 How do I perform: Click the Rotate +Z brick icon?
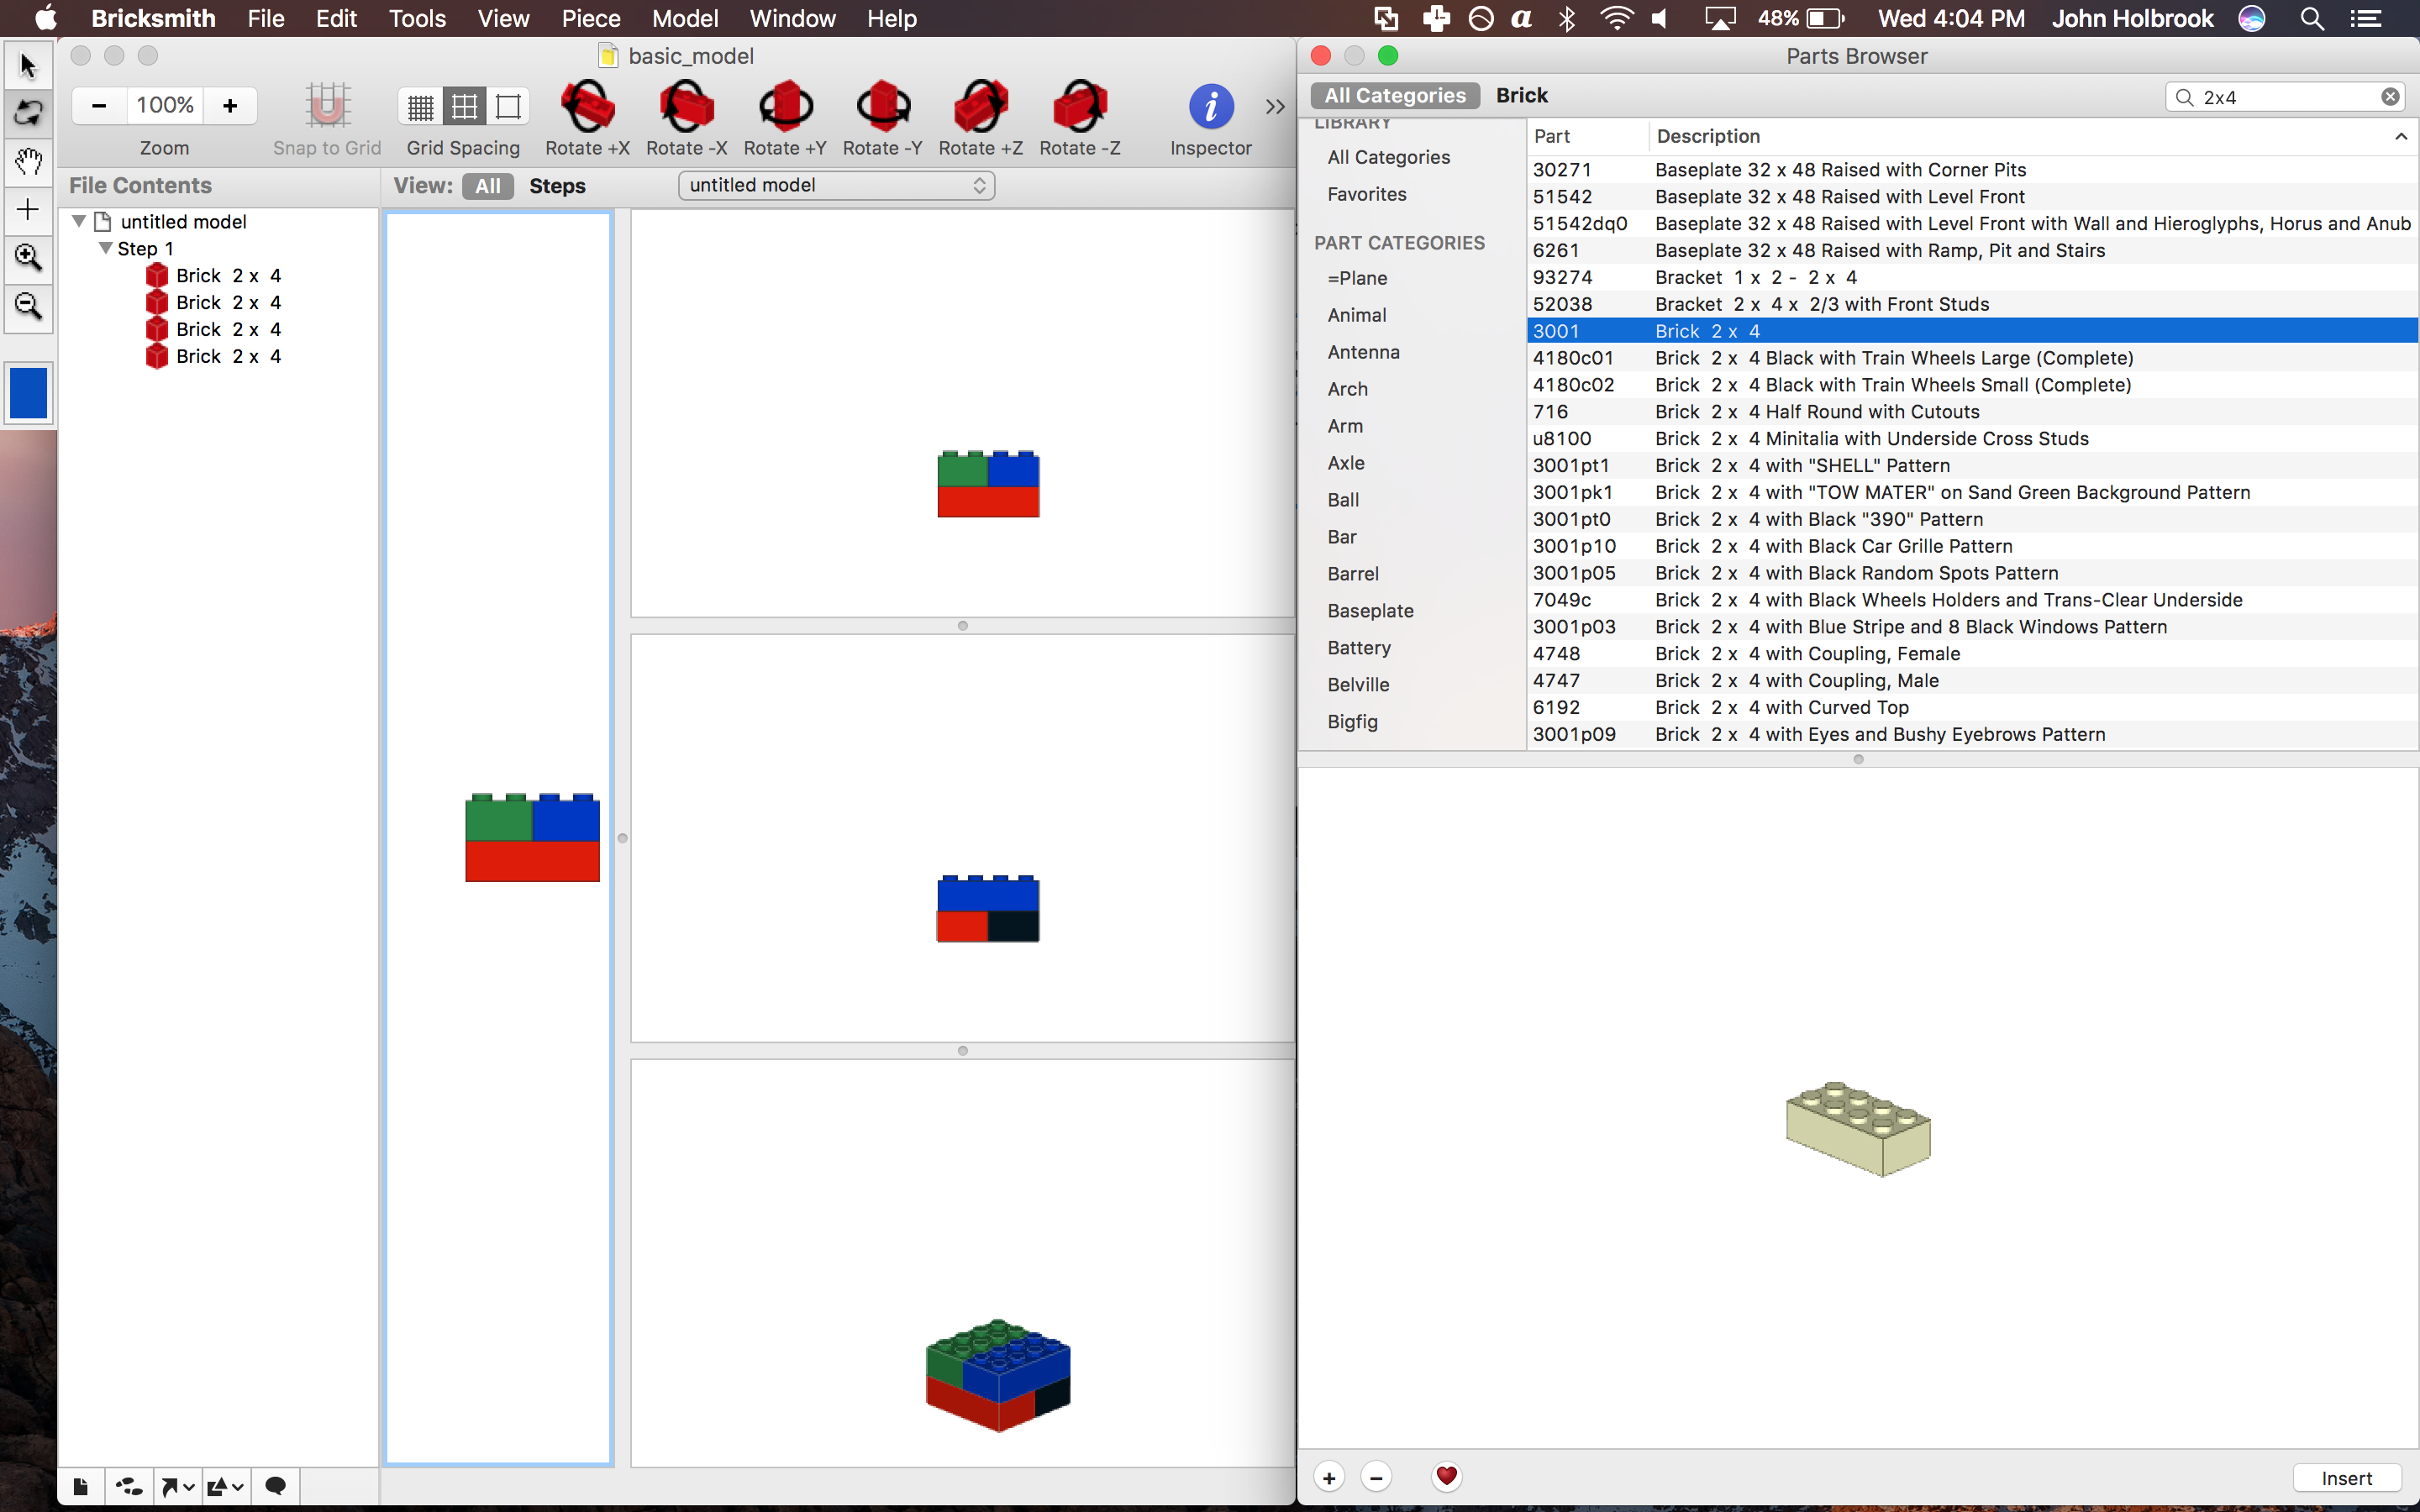point(980,106)
